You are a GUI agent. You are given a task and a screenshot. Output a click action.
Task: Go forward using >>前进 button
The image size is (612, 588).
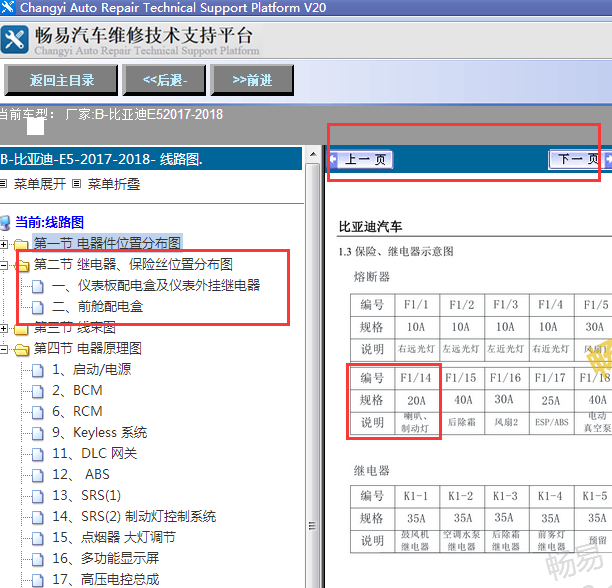(252, 80)
